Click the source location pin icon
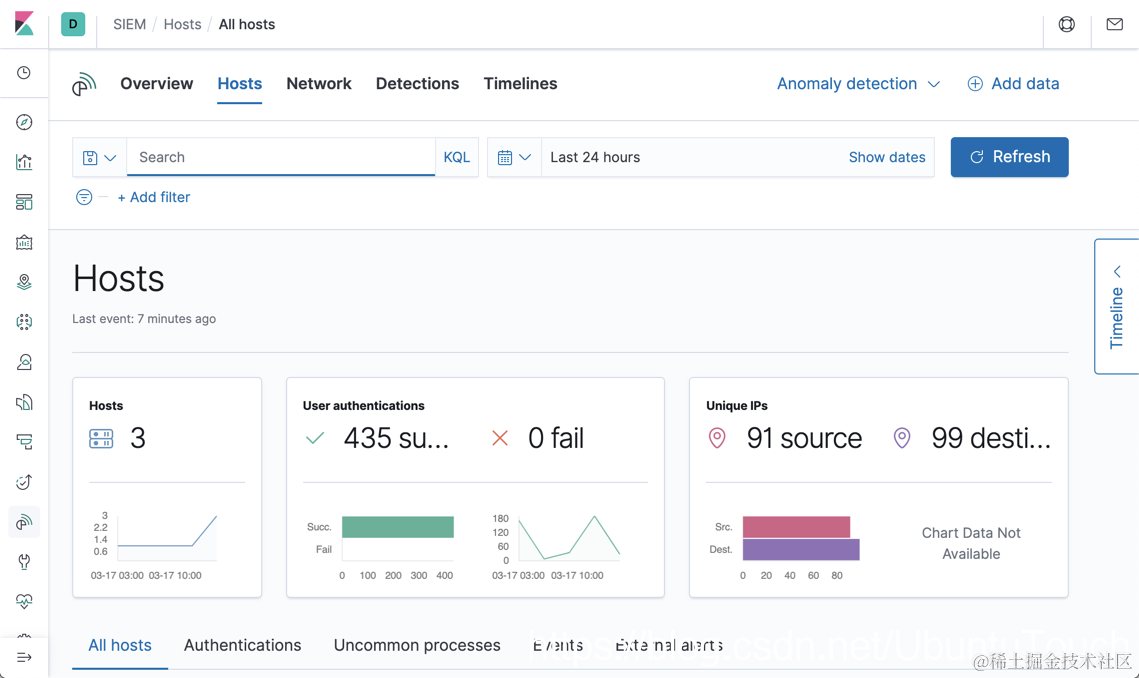Image resolution: width=1139 pixels, height=678 pixels. 717,438
